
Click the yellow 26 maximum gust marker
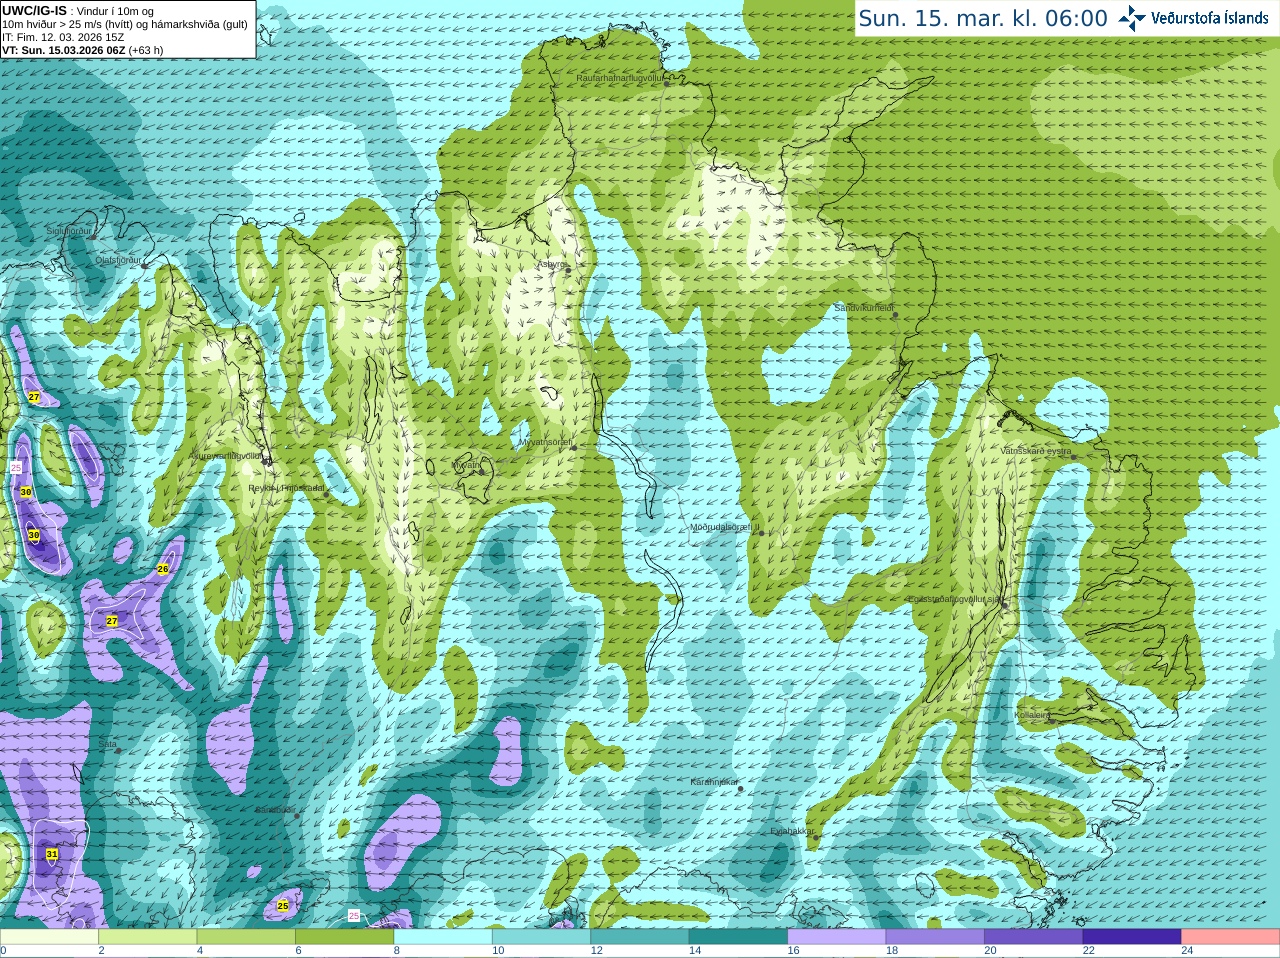click(x=163, y=569)
